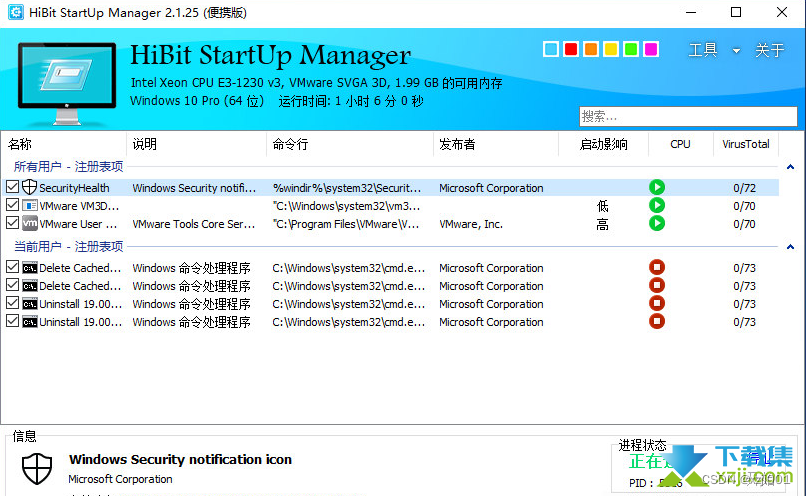Click the VMware VM3D entry icon

pyautogui.click(x=30, y=206)
